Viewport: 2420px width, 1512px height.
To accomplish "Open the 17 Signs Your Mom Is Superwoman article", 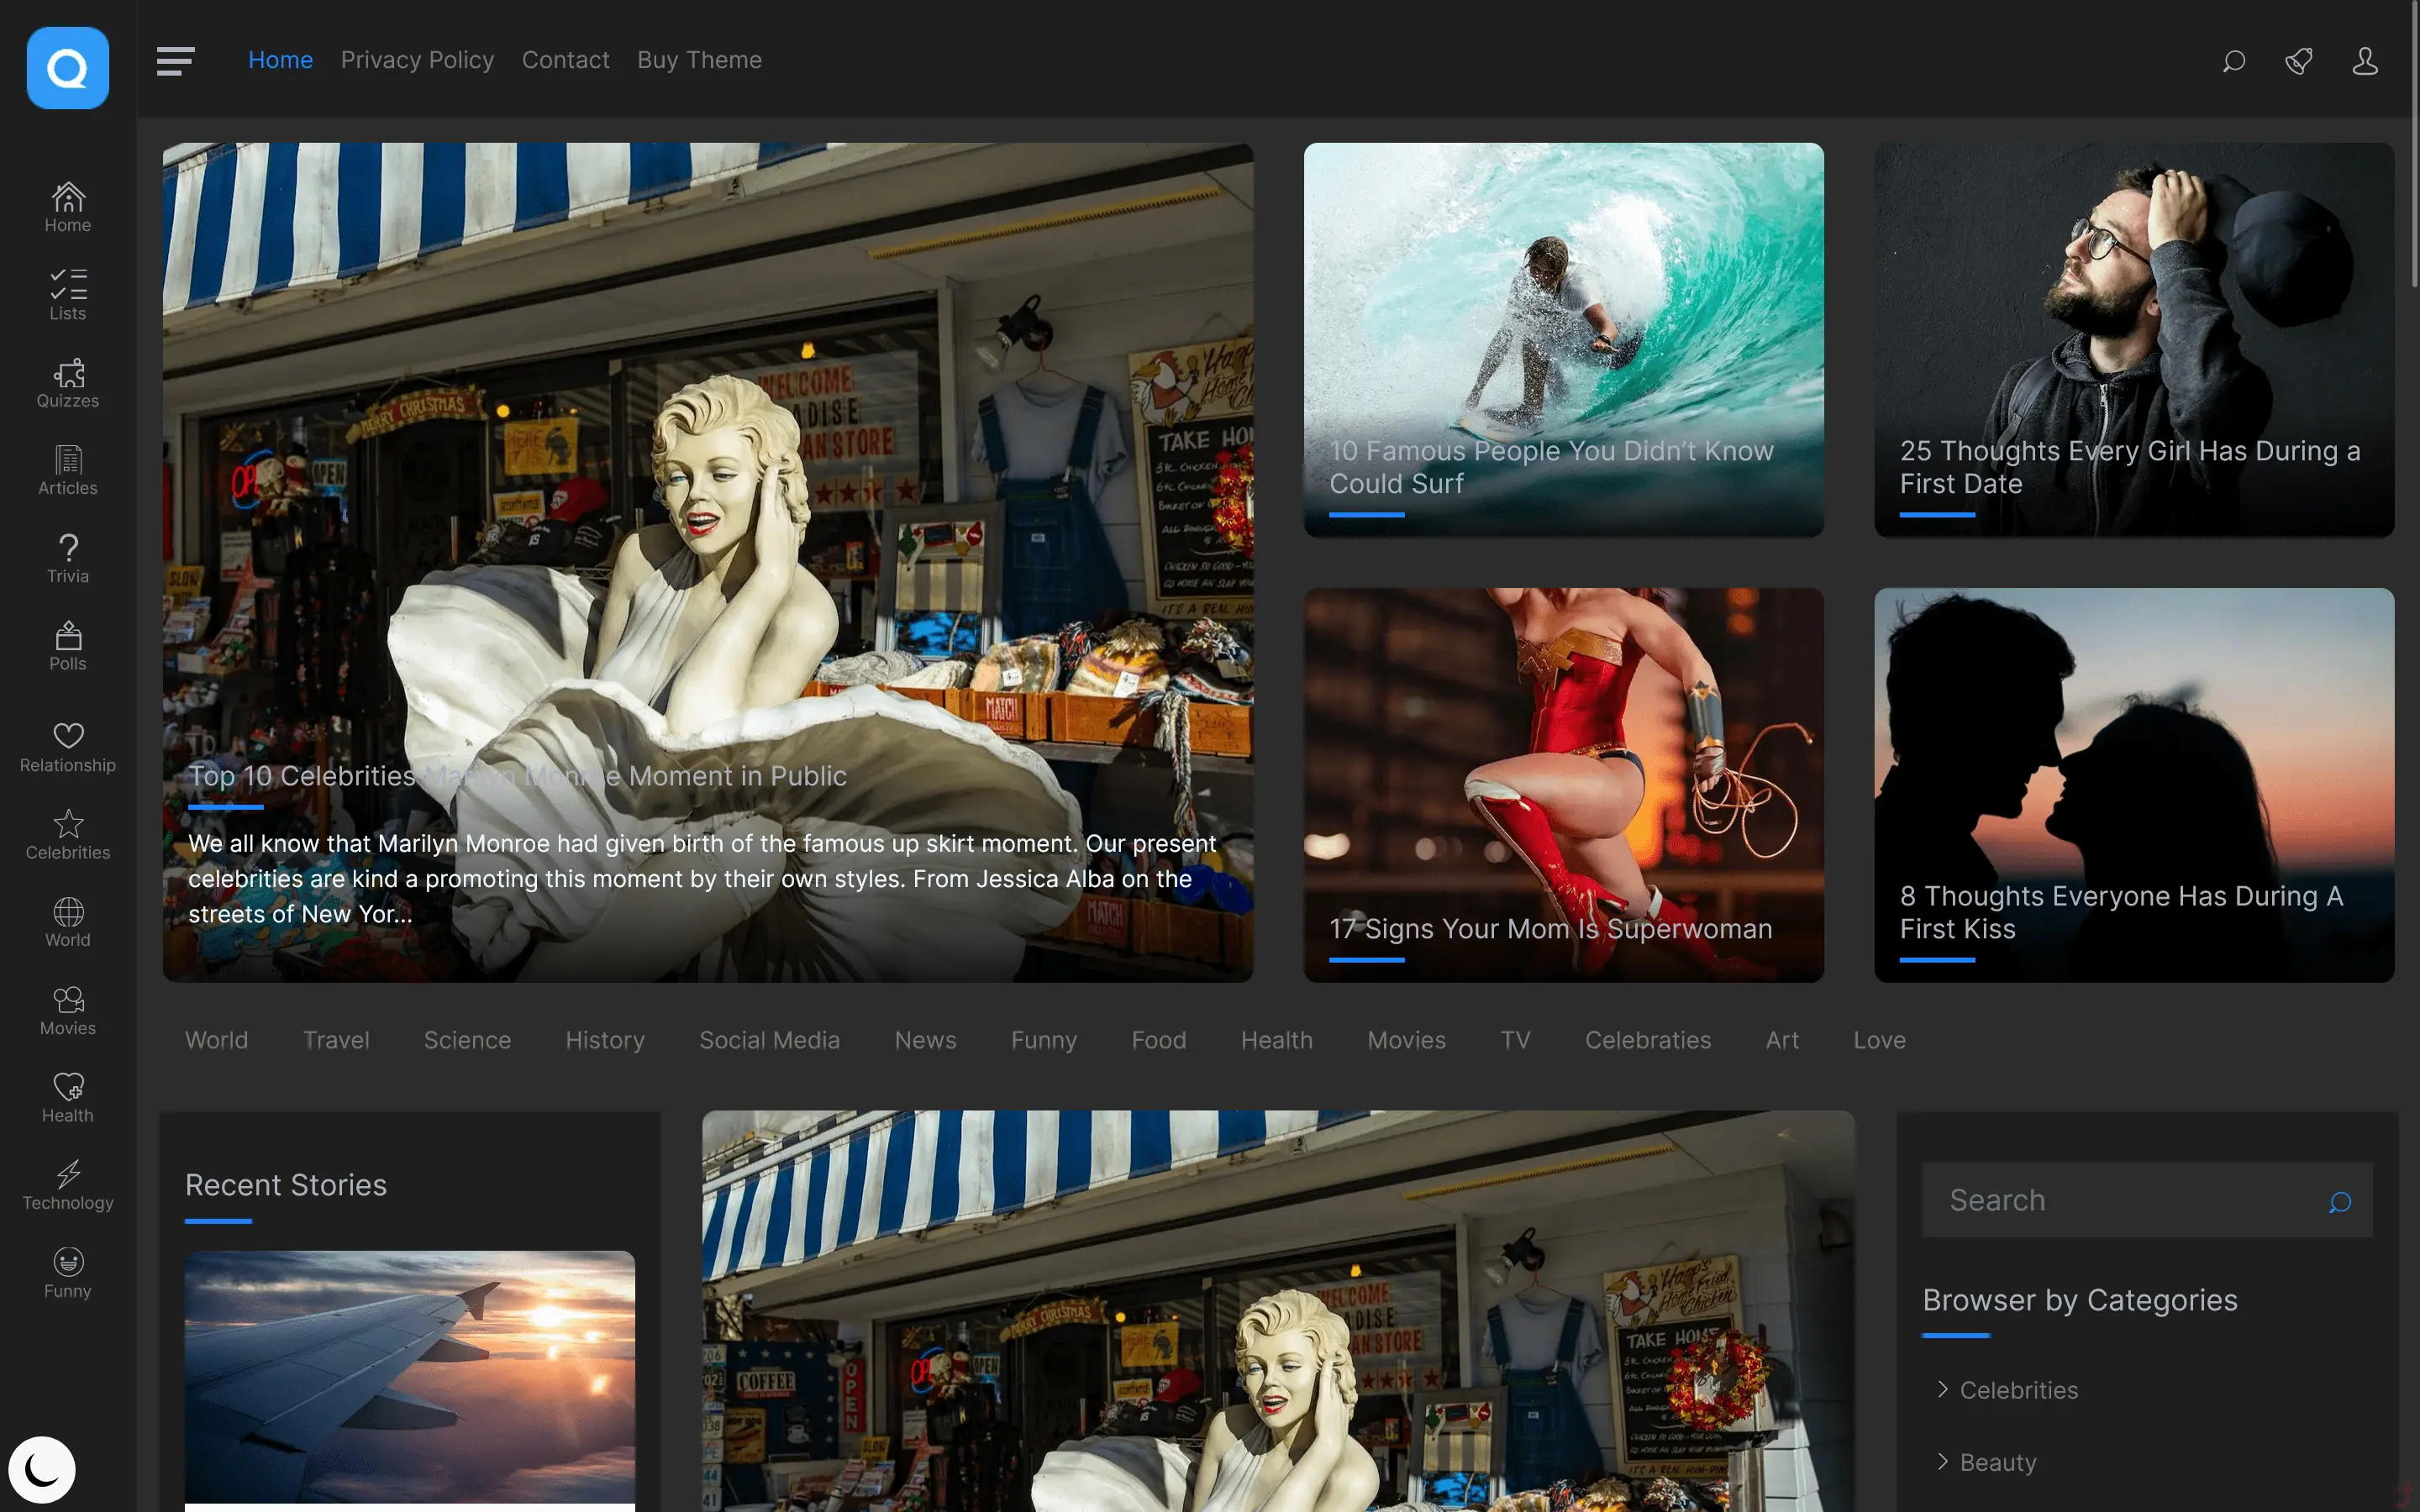I will (1550, 928).
